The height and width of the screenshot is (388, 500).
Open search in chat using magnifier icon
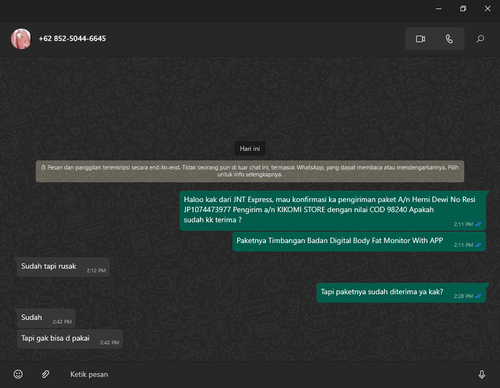[x=480, y=39]
